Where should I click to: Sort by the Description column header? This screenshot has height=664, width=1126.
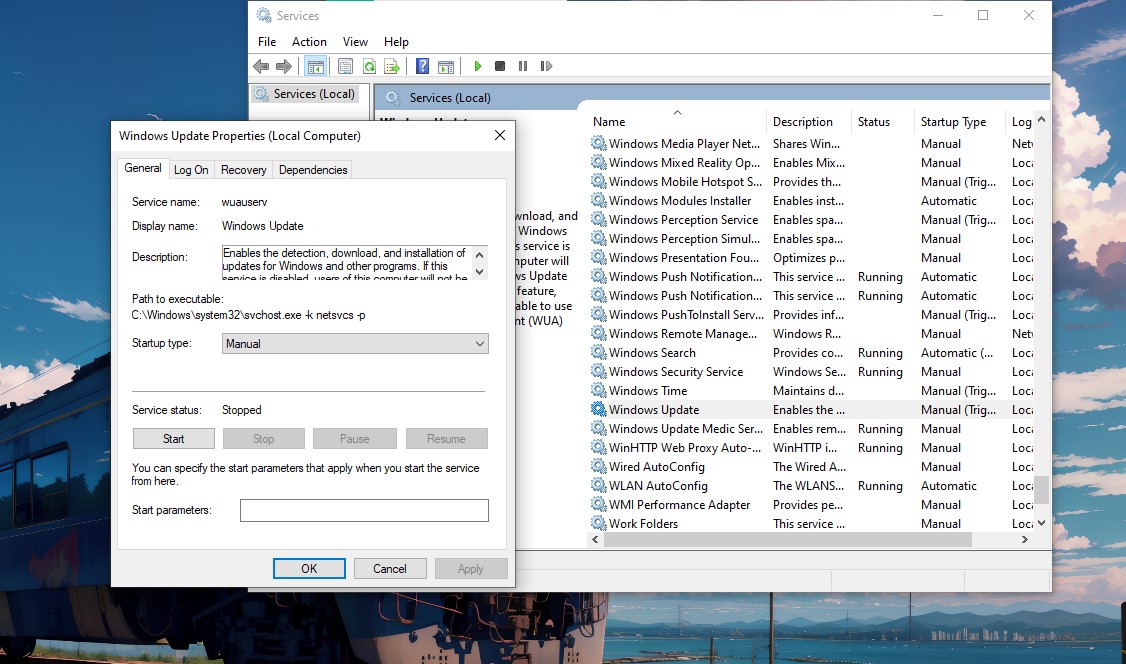[x=809, y=121]
